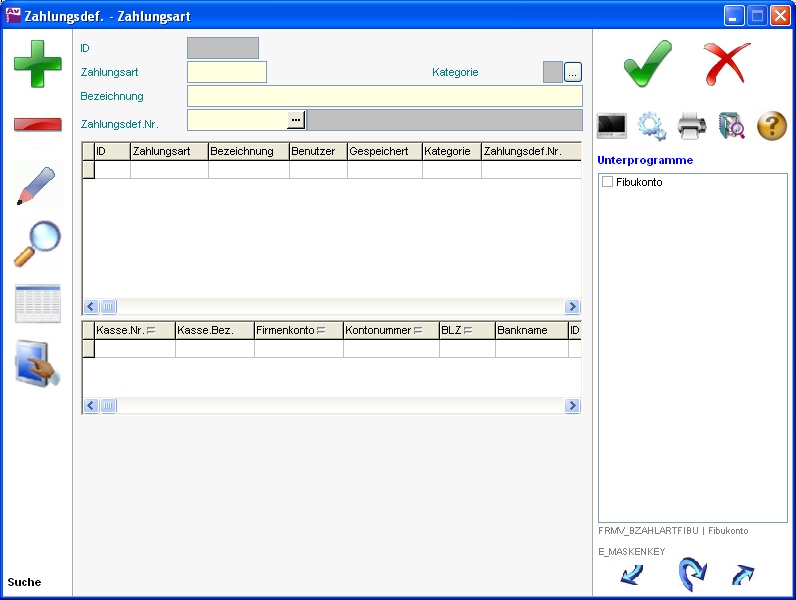Open the Kategorie lookup button
The height and width of the screenshot is (600, 796).
[x=573, y=72]
